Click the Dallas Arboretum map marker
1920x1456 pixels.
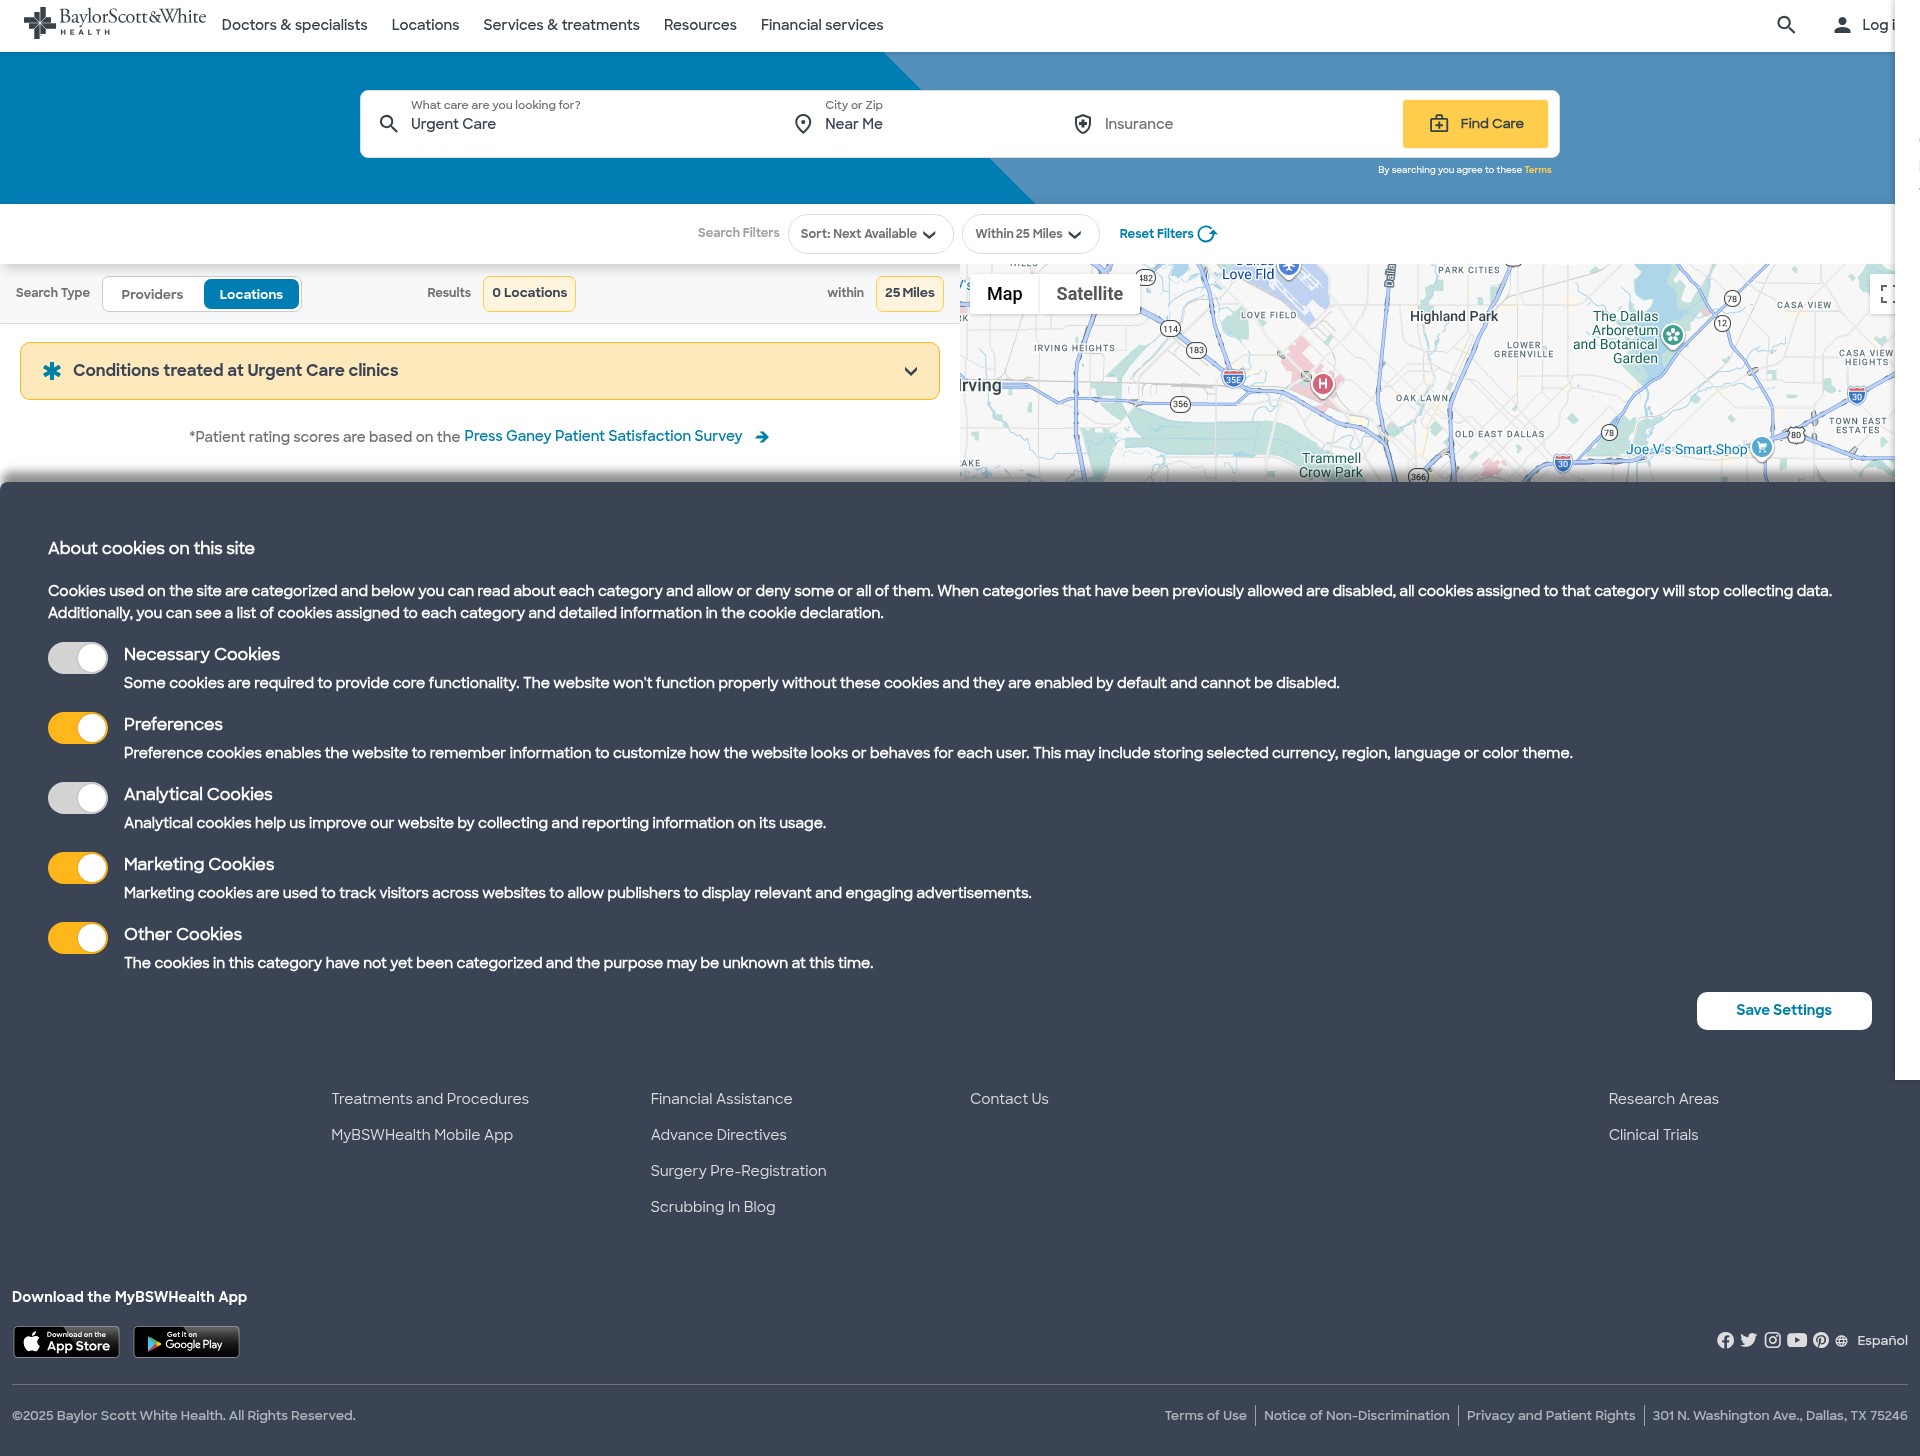[1673, 335]
